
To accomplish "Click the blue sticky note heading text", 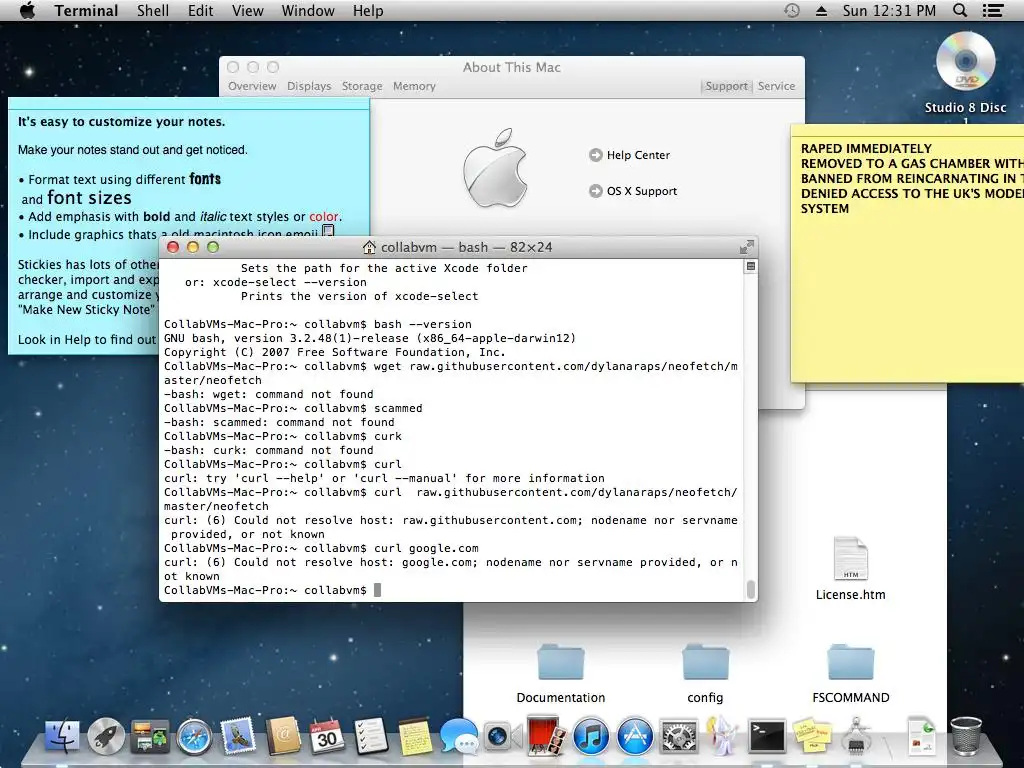I will coord(121,121).
